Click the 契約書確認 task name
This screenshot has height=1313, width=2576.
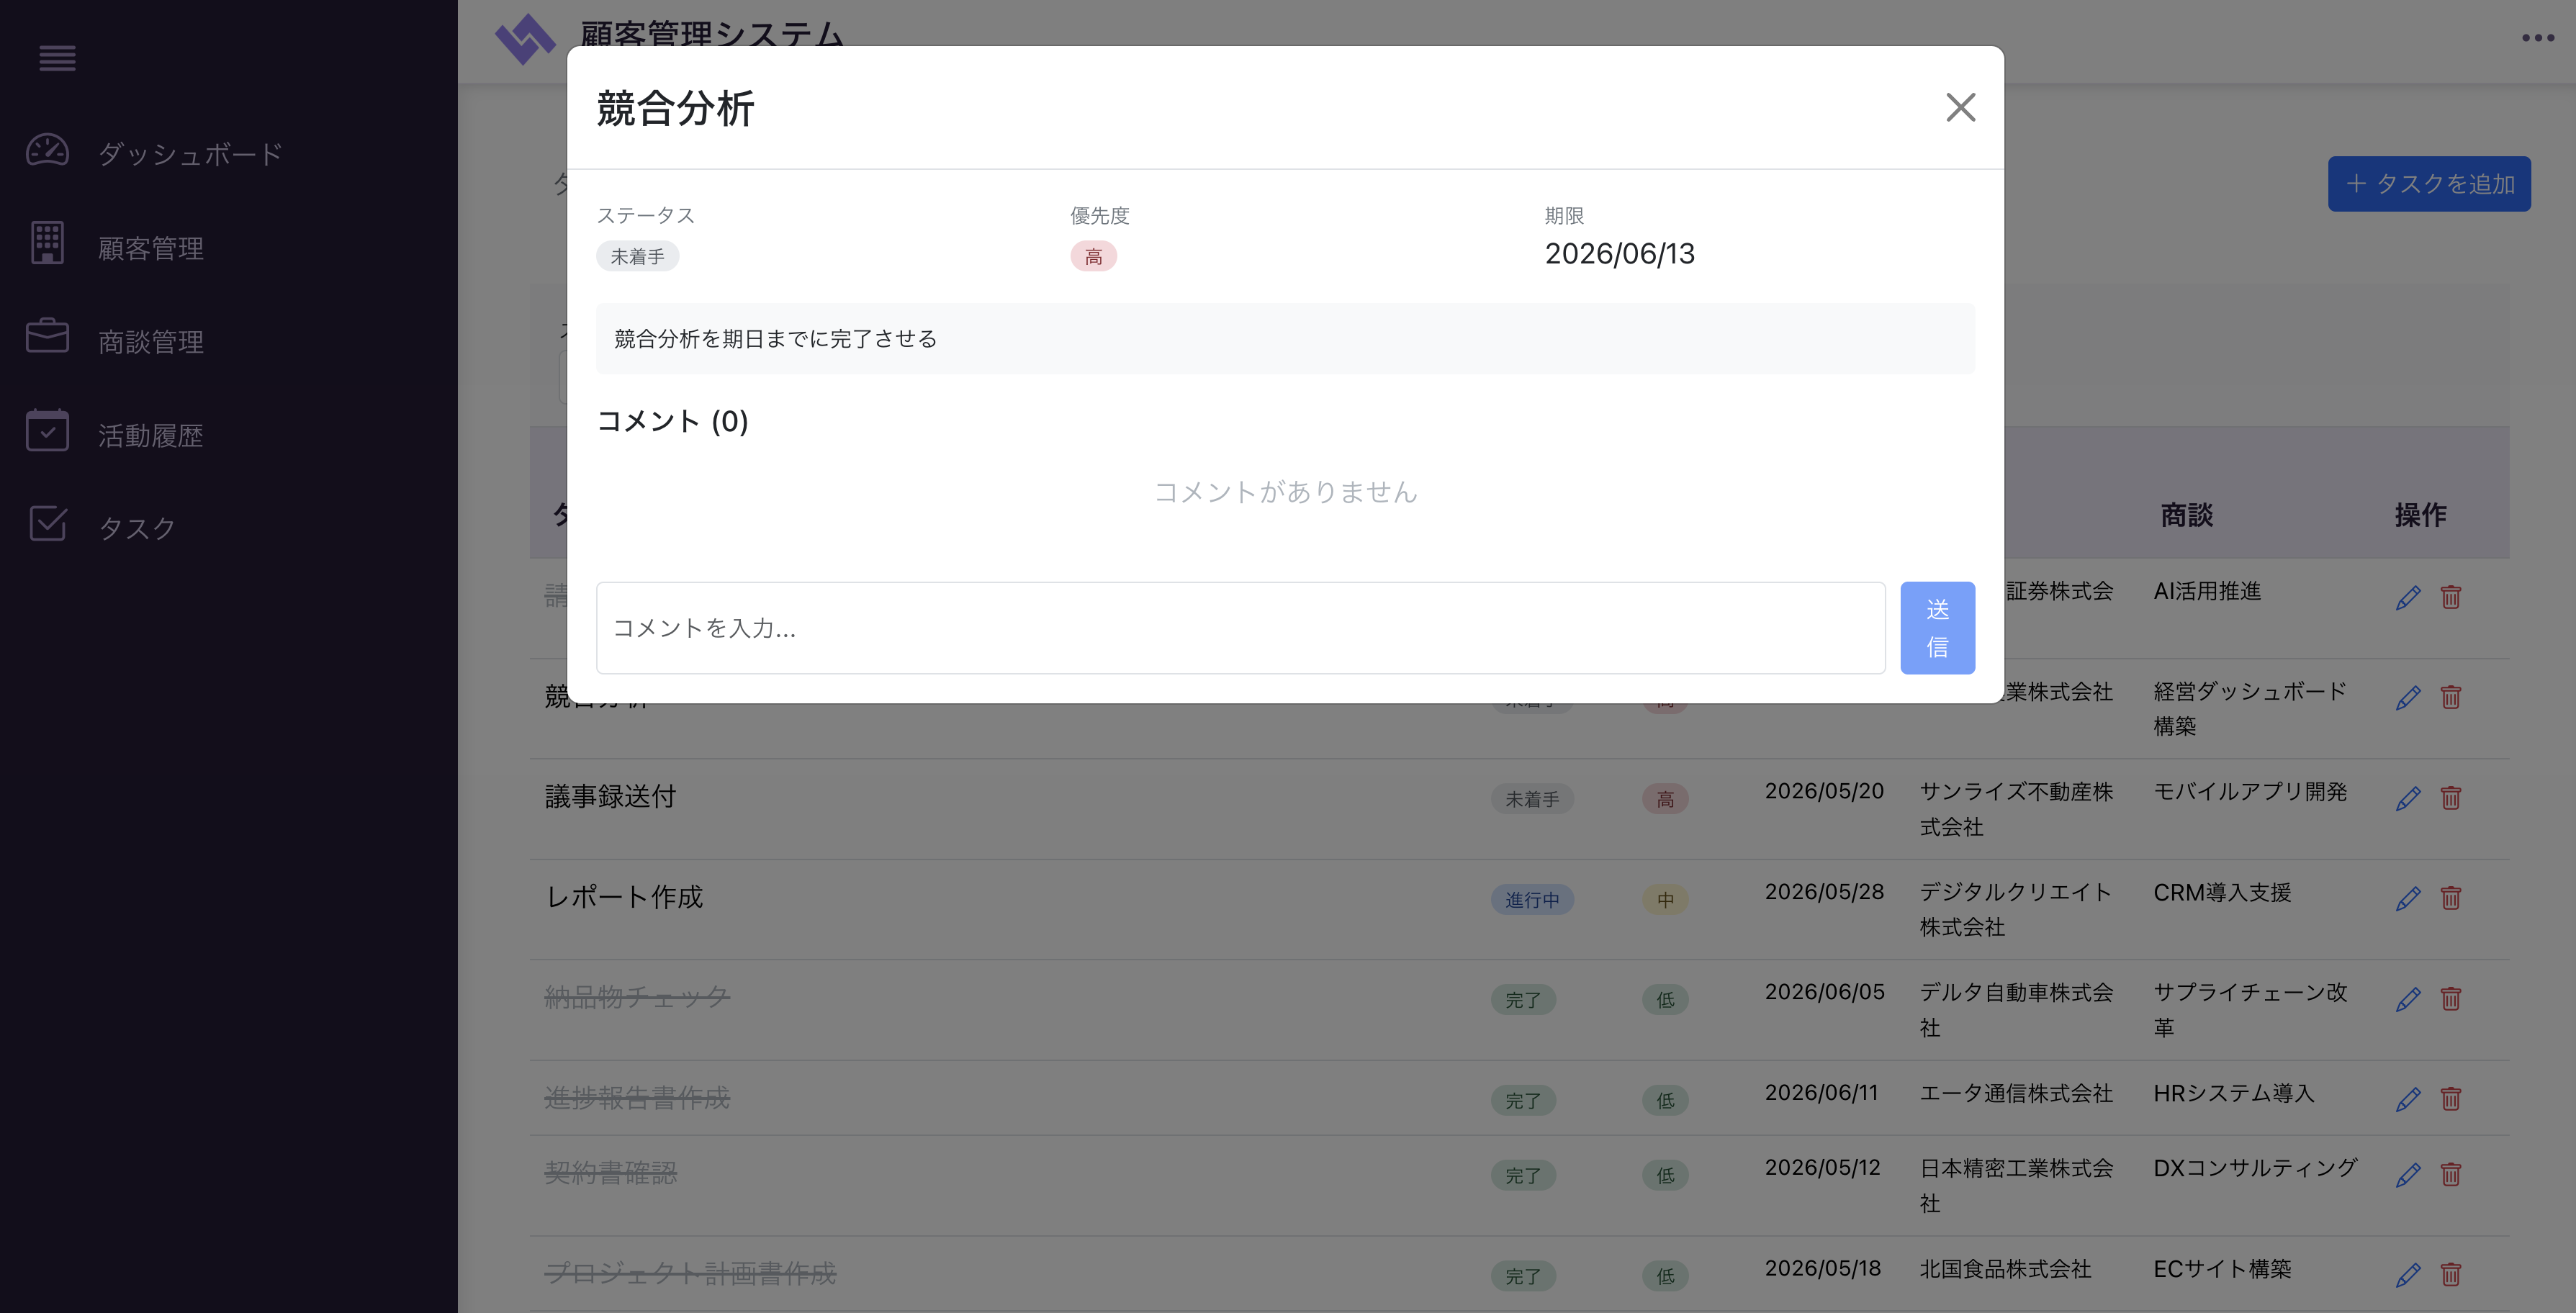coord(611,1173)
